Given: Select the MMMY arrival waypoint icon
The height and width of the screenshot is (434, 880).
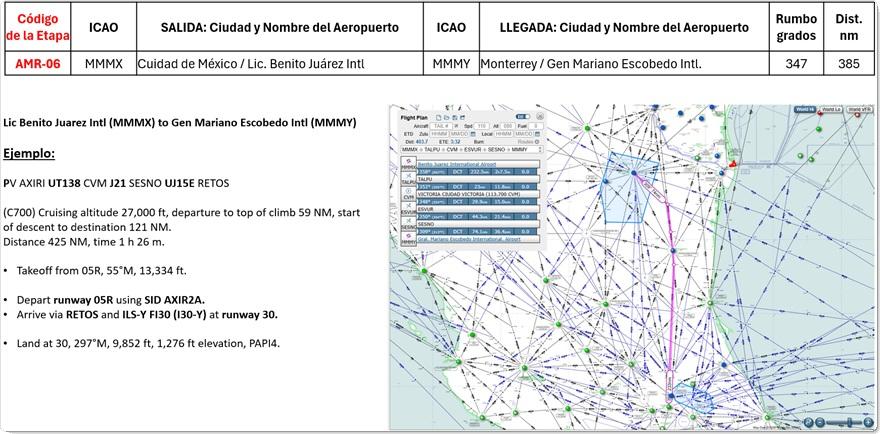Looking at the screenshot, I should [x=409, y=239].
